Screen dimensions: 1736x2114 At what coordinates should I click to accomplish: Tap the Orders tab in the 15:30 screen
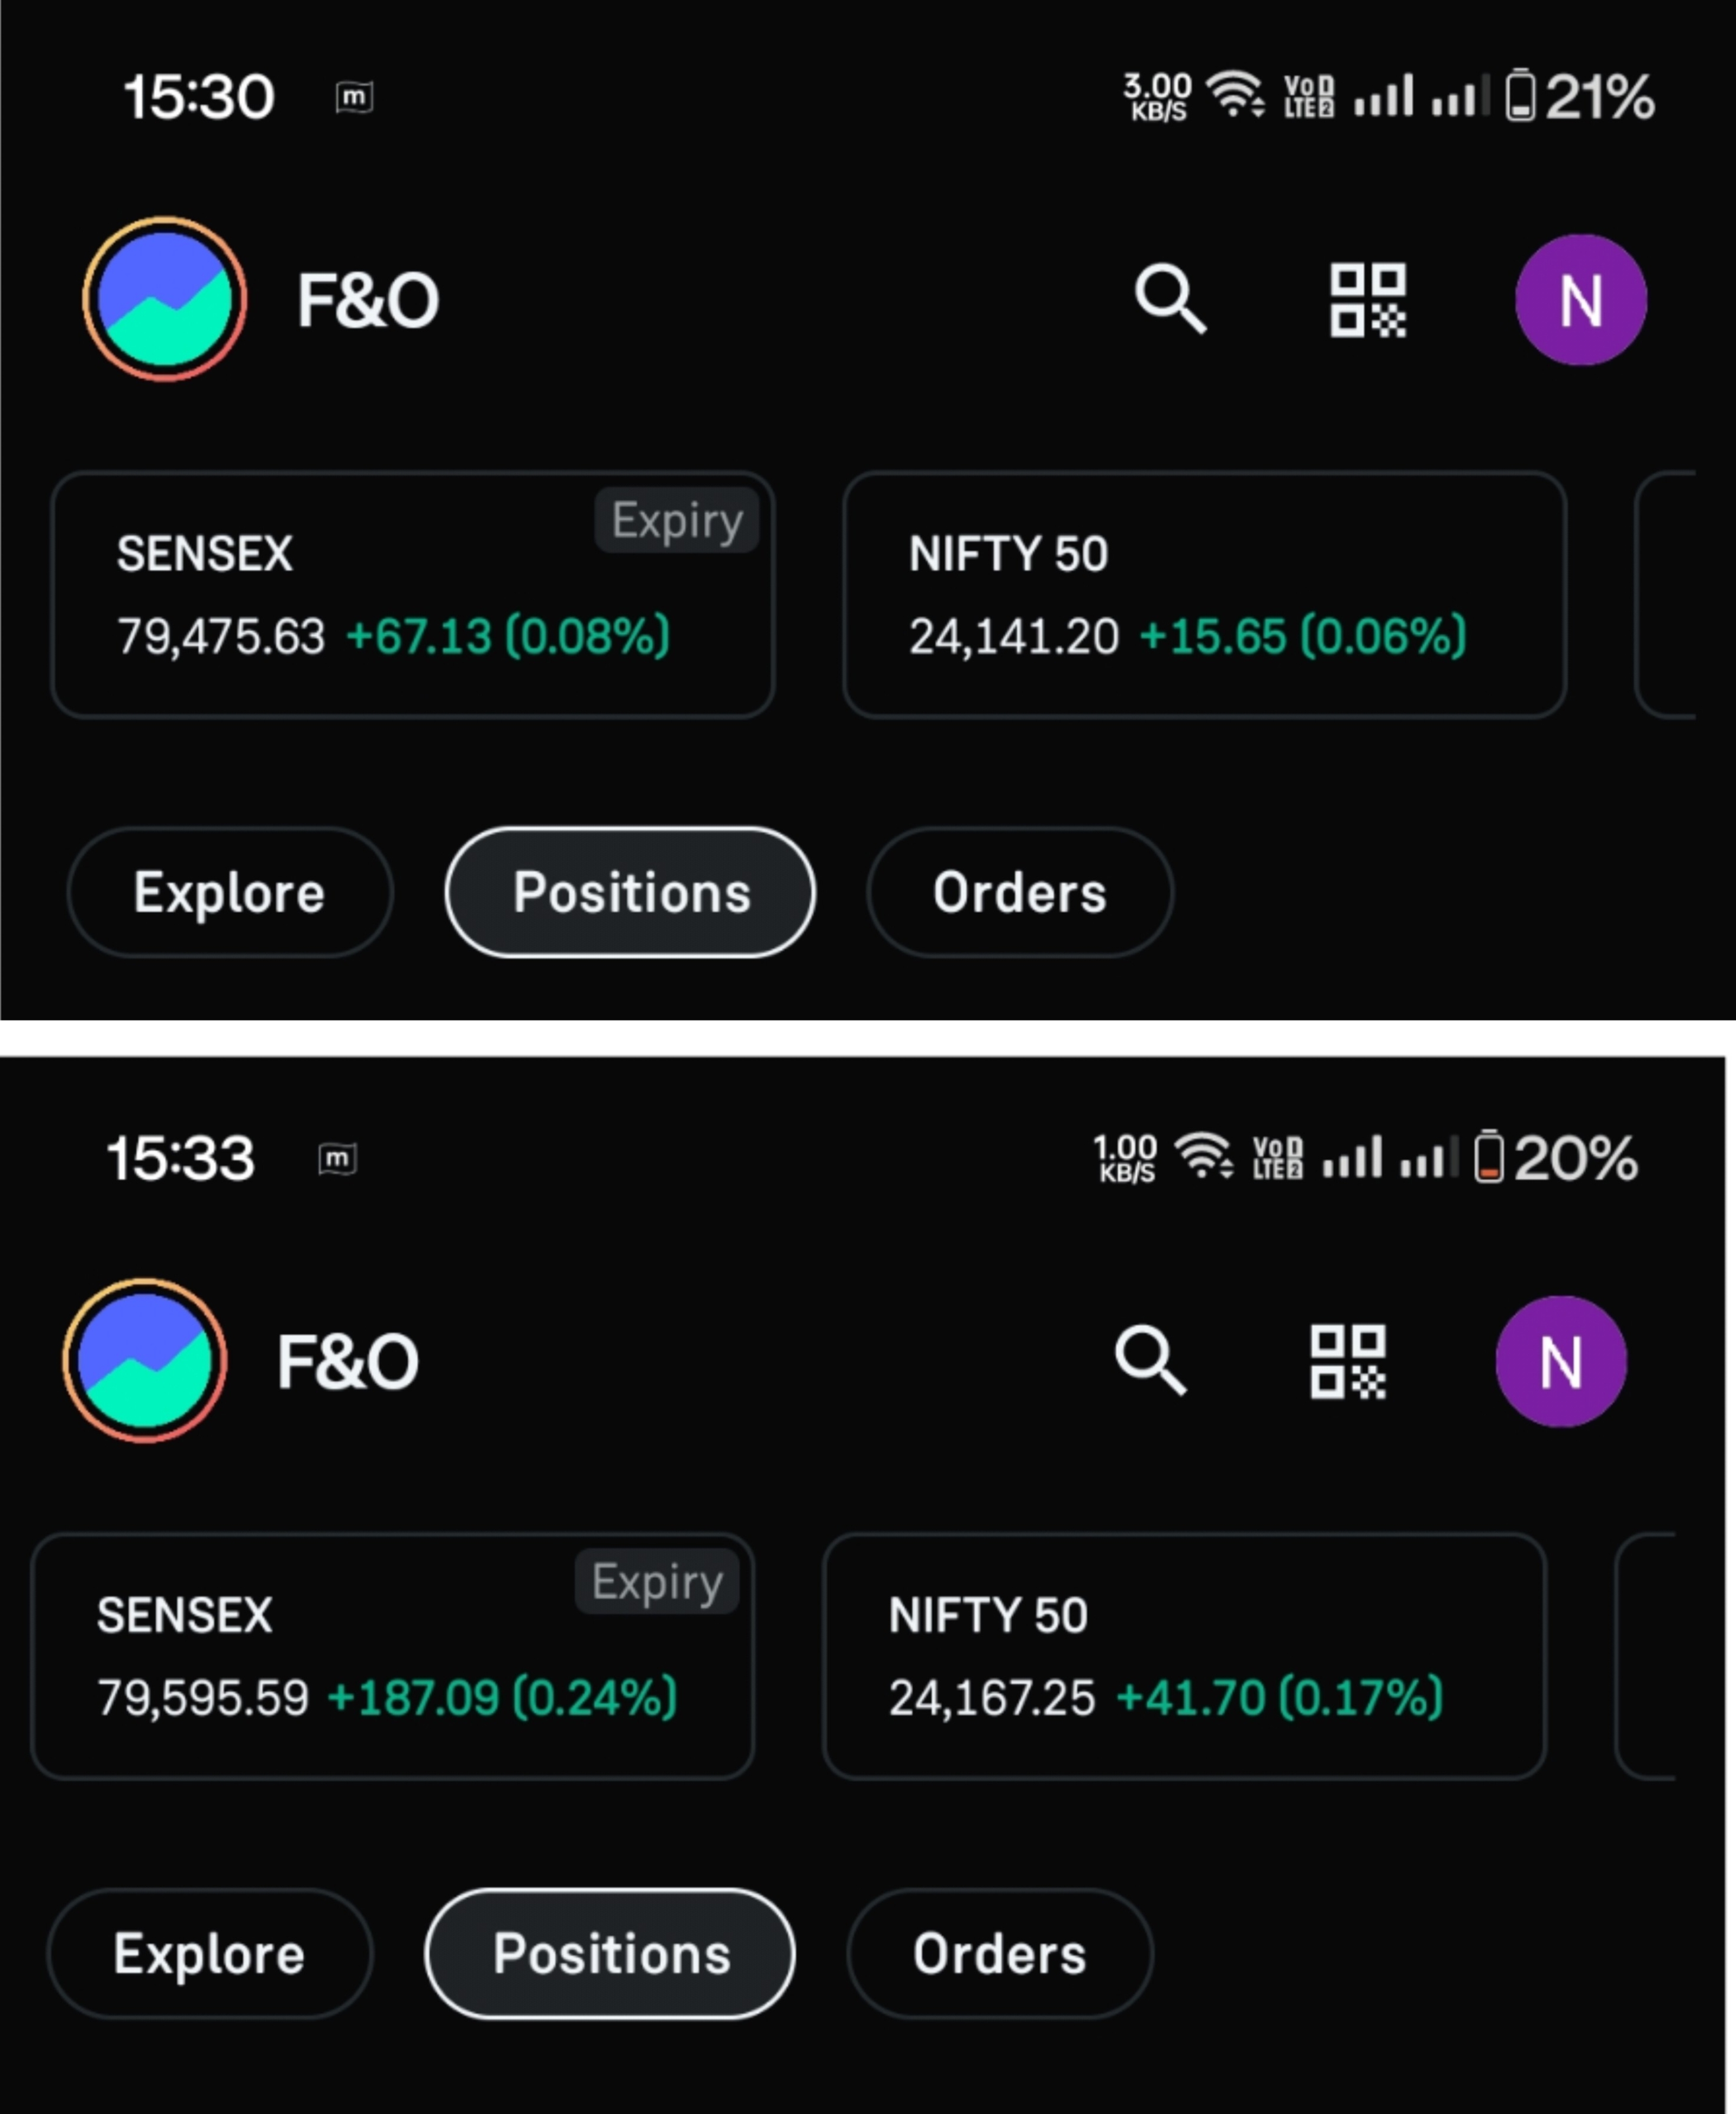coord(1019,892)
